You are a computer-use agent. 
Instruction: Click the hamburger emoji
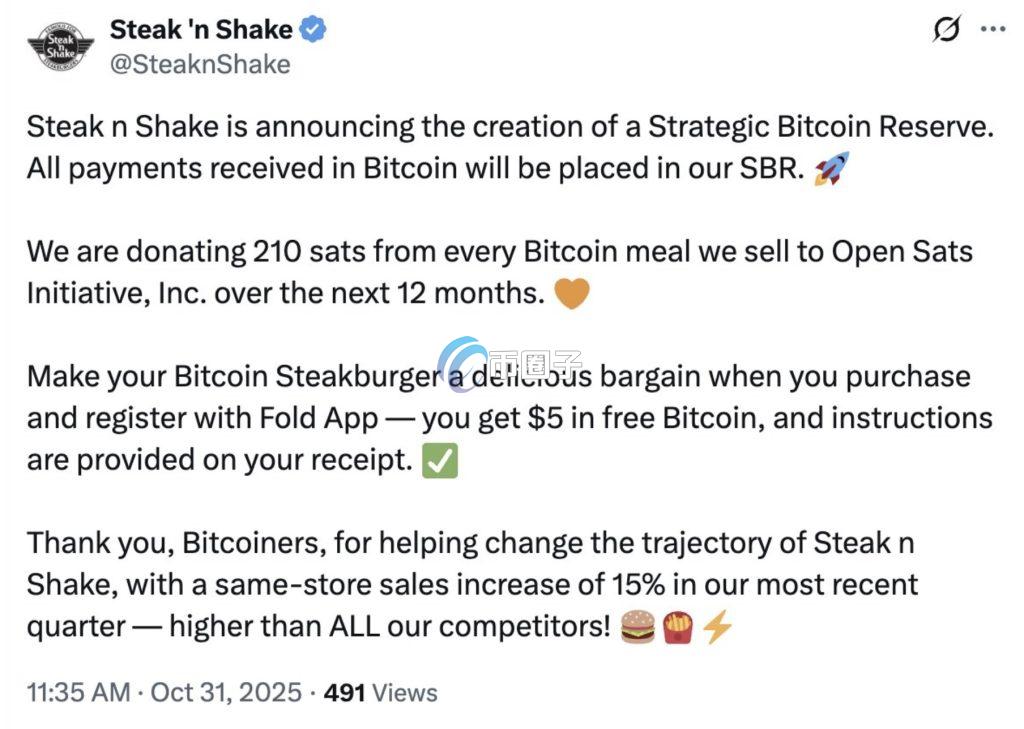pos(638,628)
